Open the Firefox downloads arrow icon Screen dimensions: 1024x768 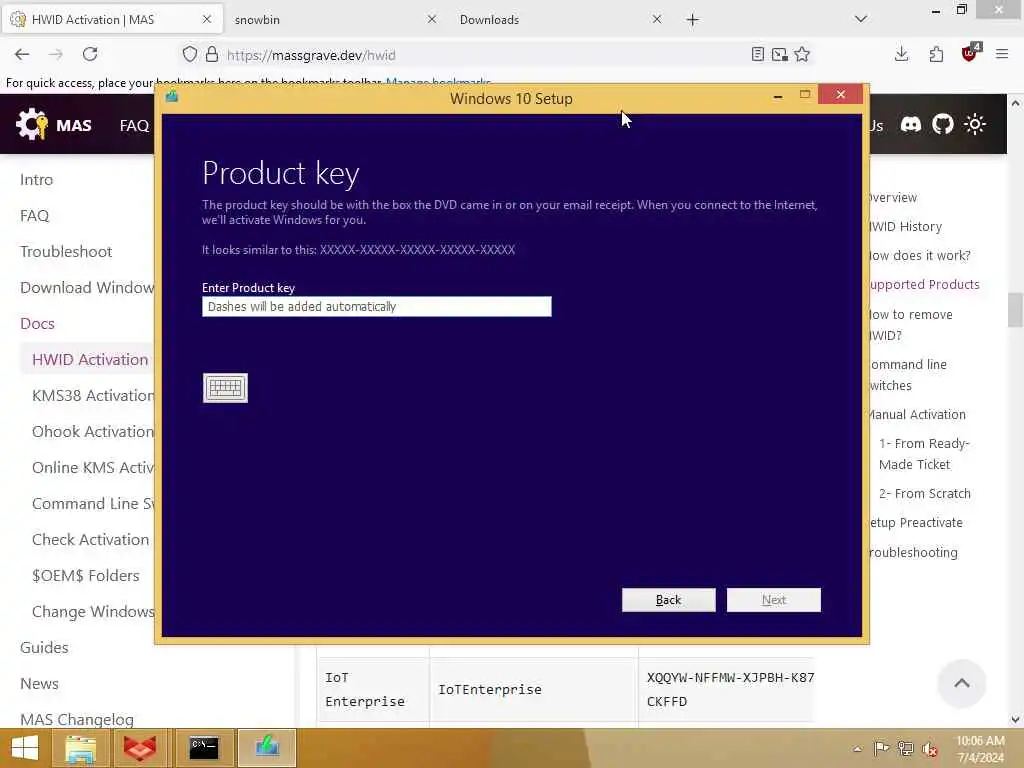(901, 54)
